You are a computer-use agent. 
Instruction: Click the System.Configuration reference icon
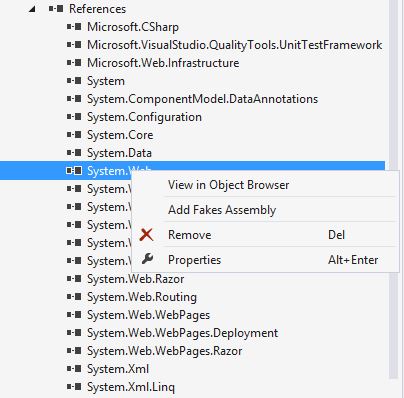click(74, 117)
